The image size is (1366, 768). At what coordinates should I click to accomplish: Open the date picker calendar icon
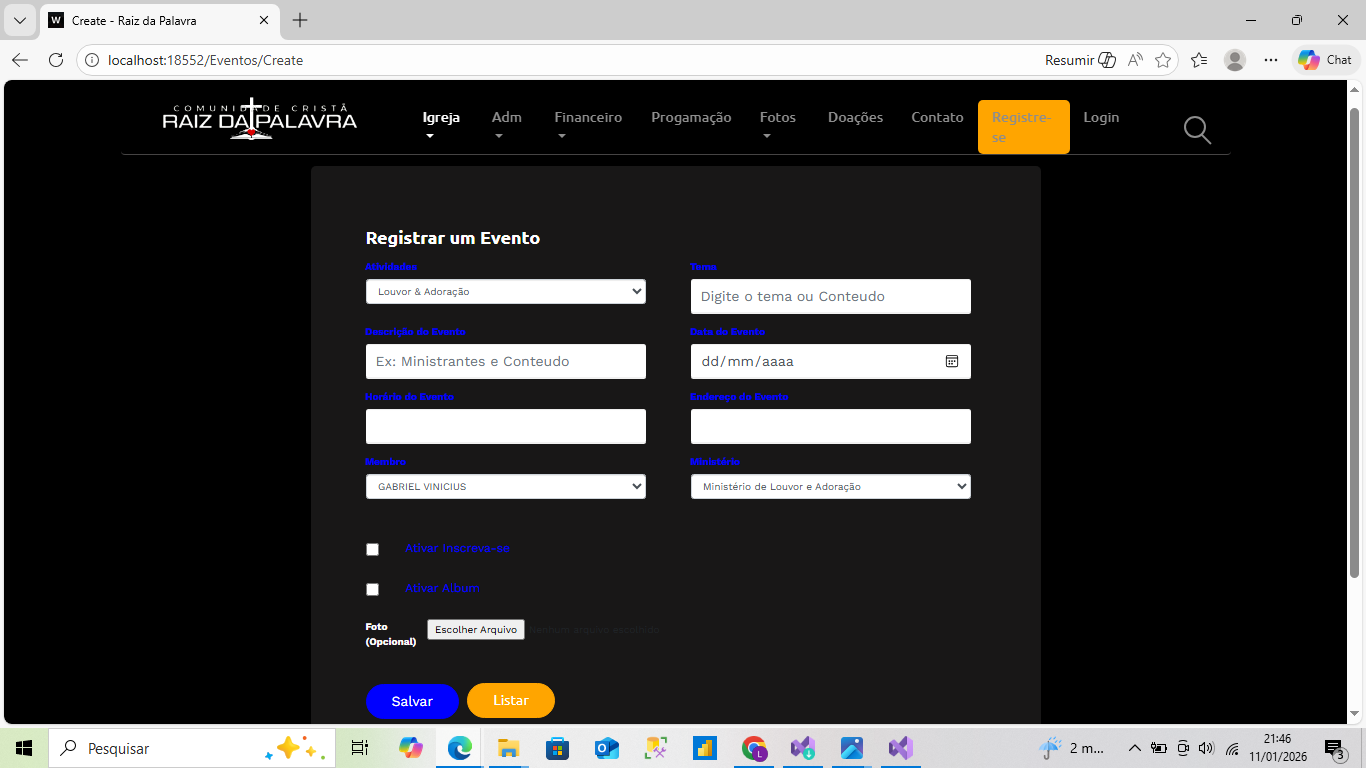[952, 361]
